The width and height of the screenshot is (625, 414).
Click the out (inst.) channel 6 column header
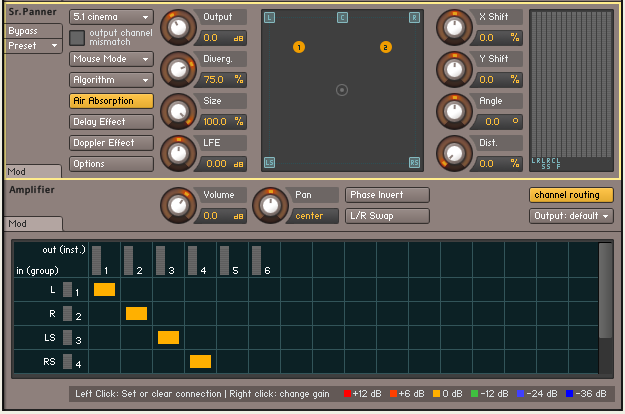pos(265,260)
